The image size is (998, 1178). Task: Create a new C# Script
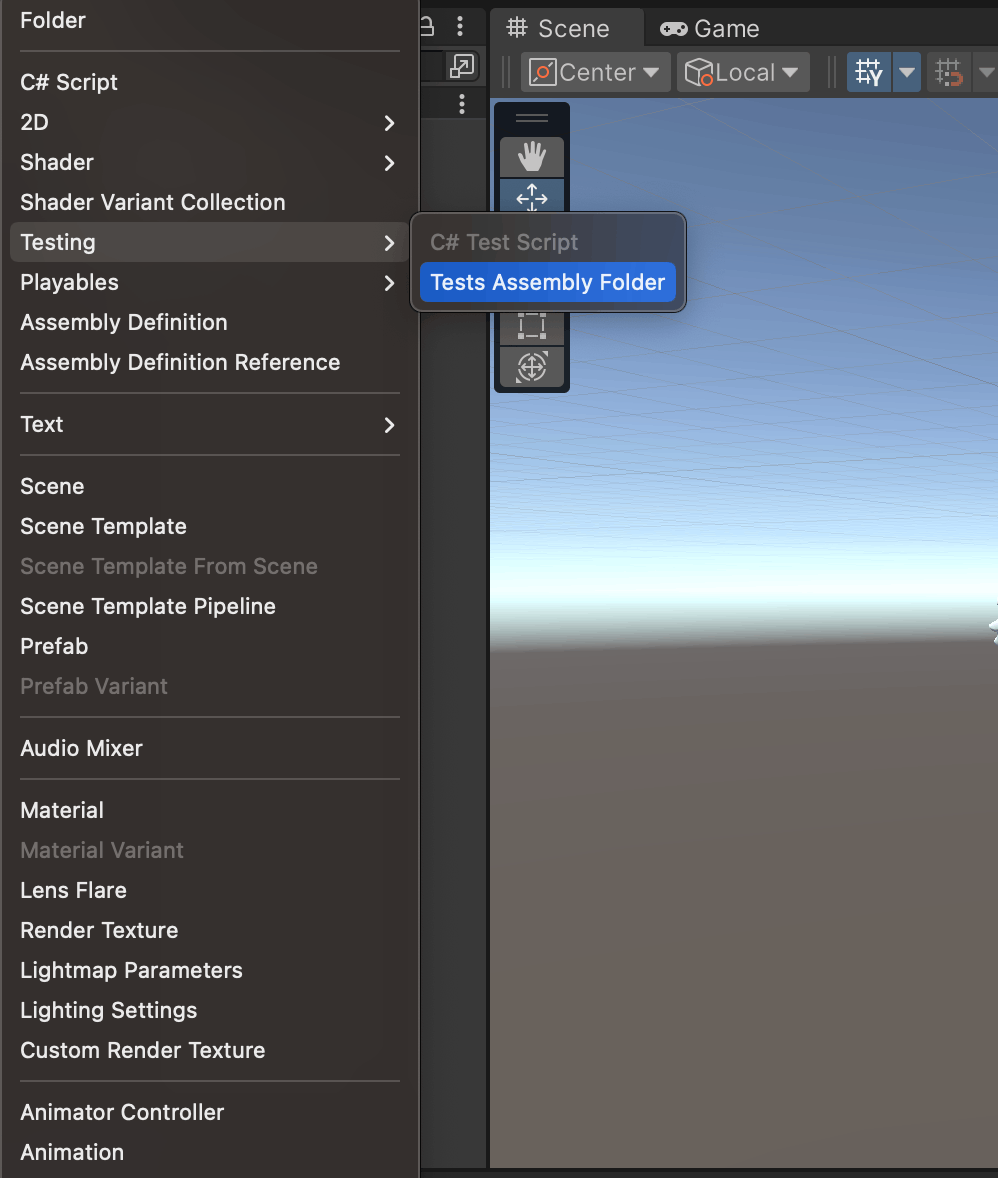pyautogui.click(x=210, y=82)
